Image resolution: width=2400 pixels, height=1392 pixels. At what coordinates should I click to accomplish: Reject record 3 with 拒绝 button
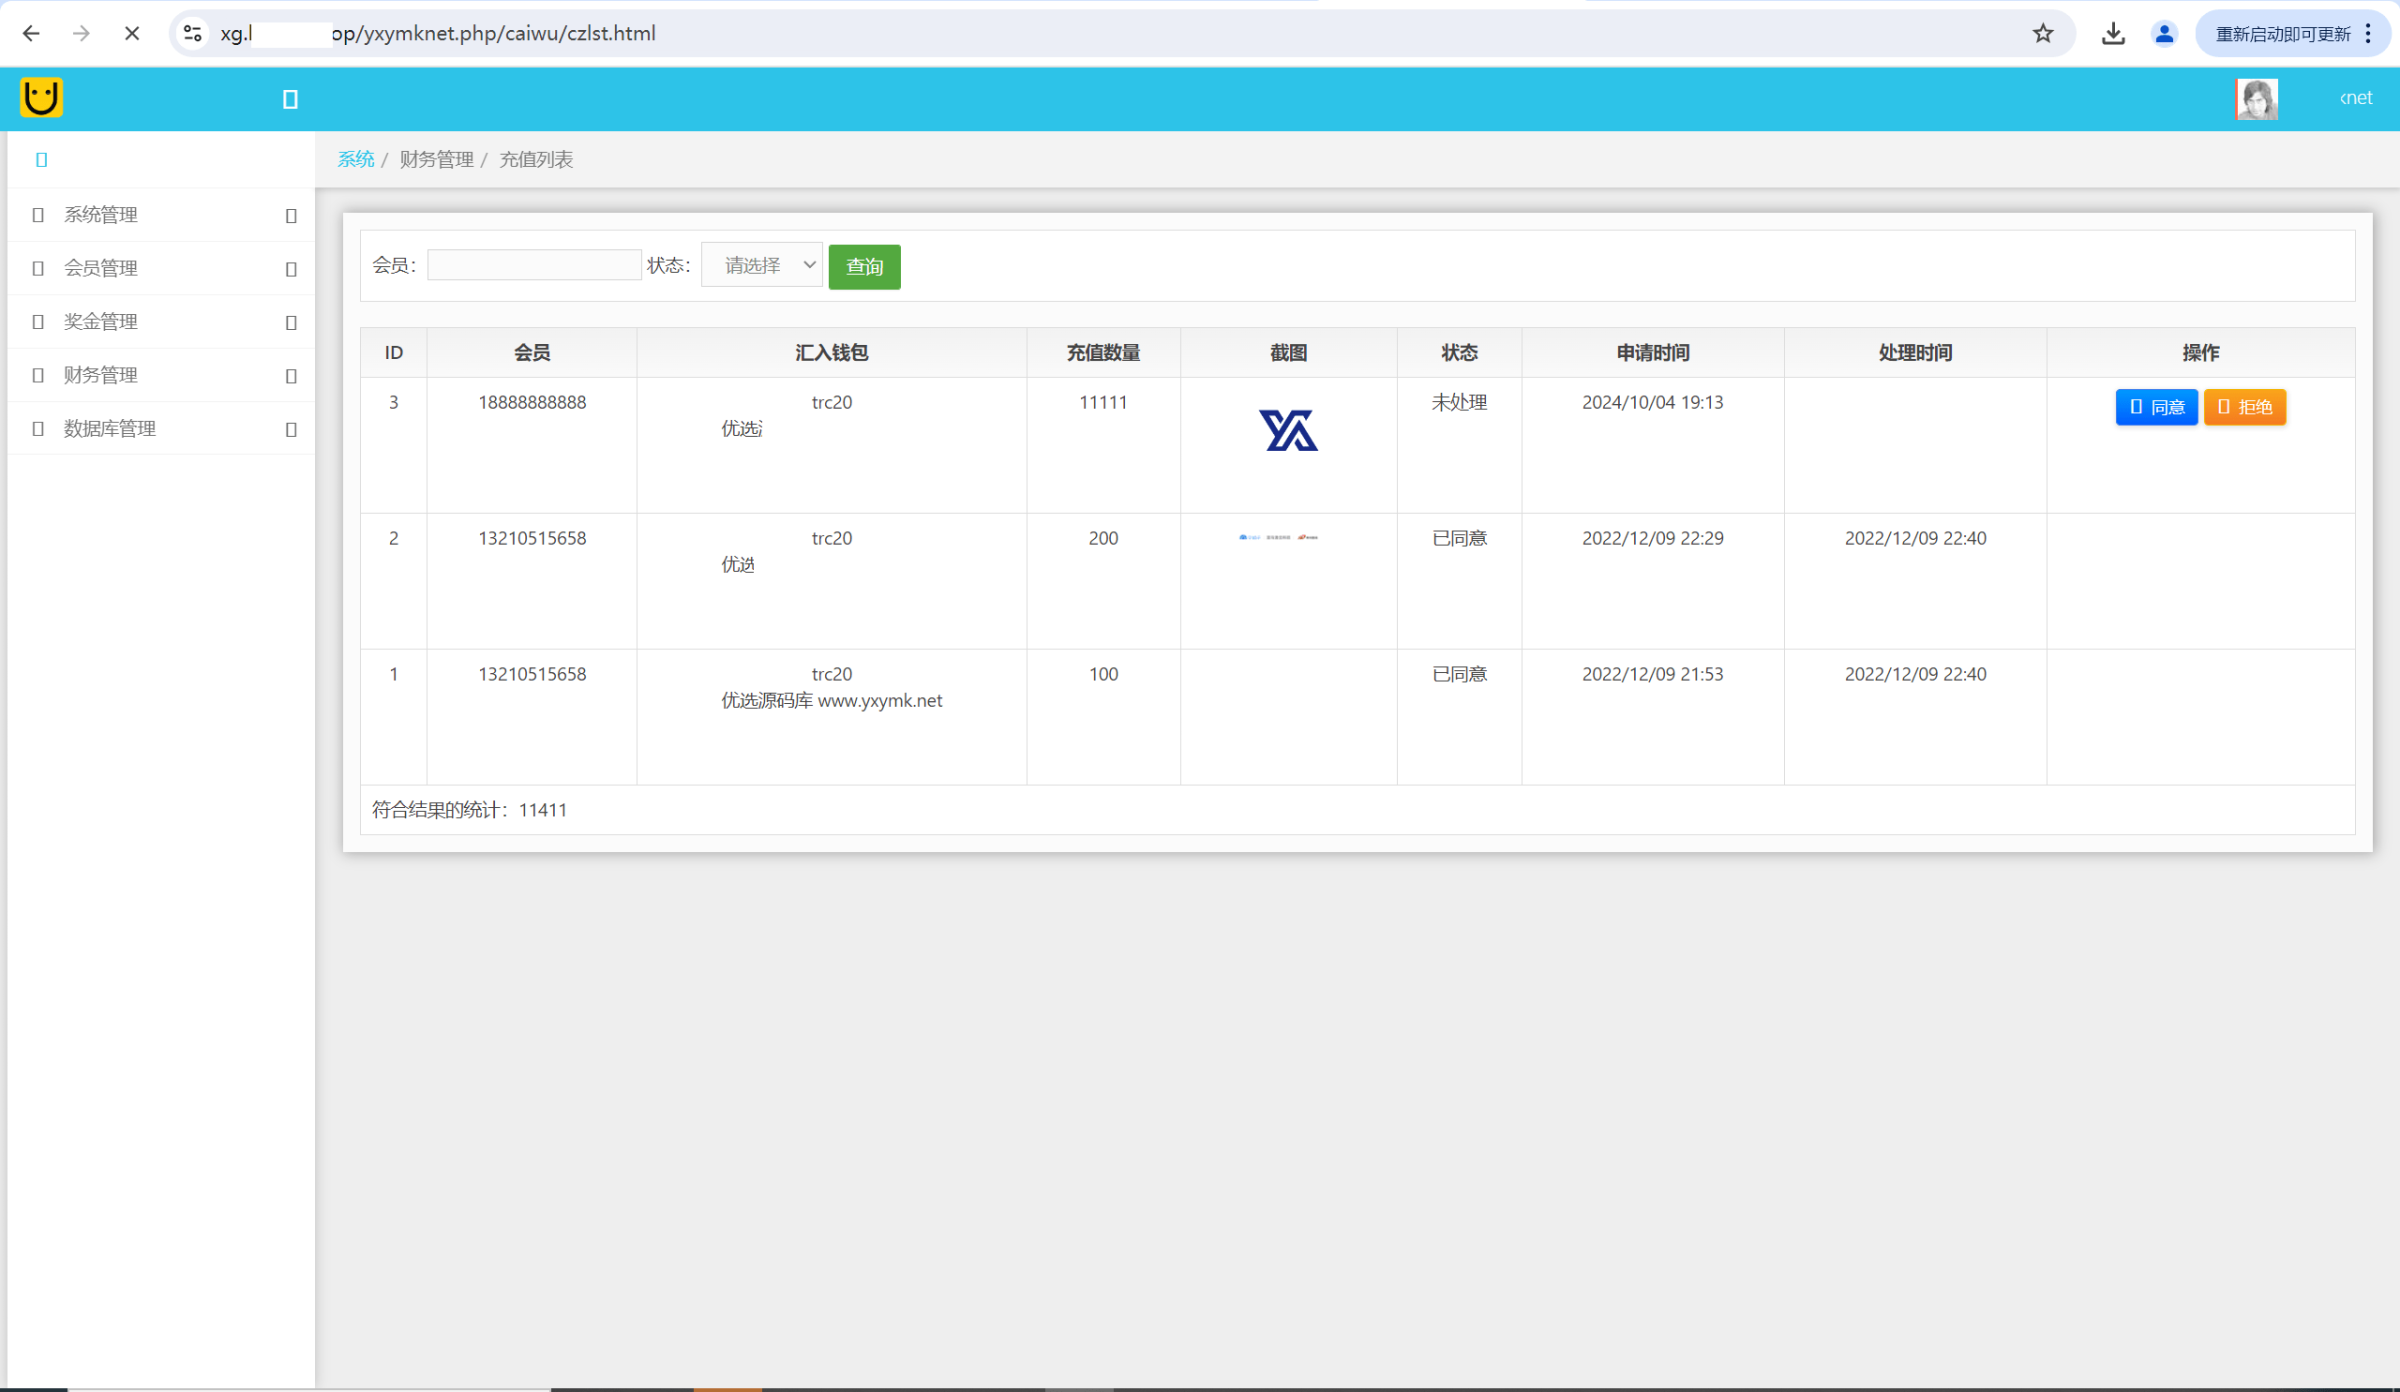click(x=2244, y=407)
